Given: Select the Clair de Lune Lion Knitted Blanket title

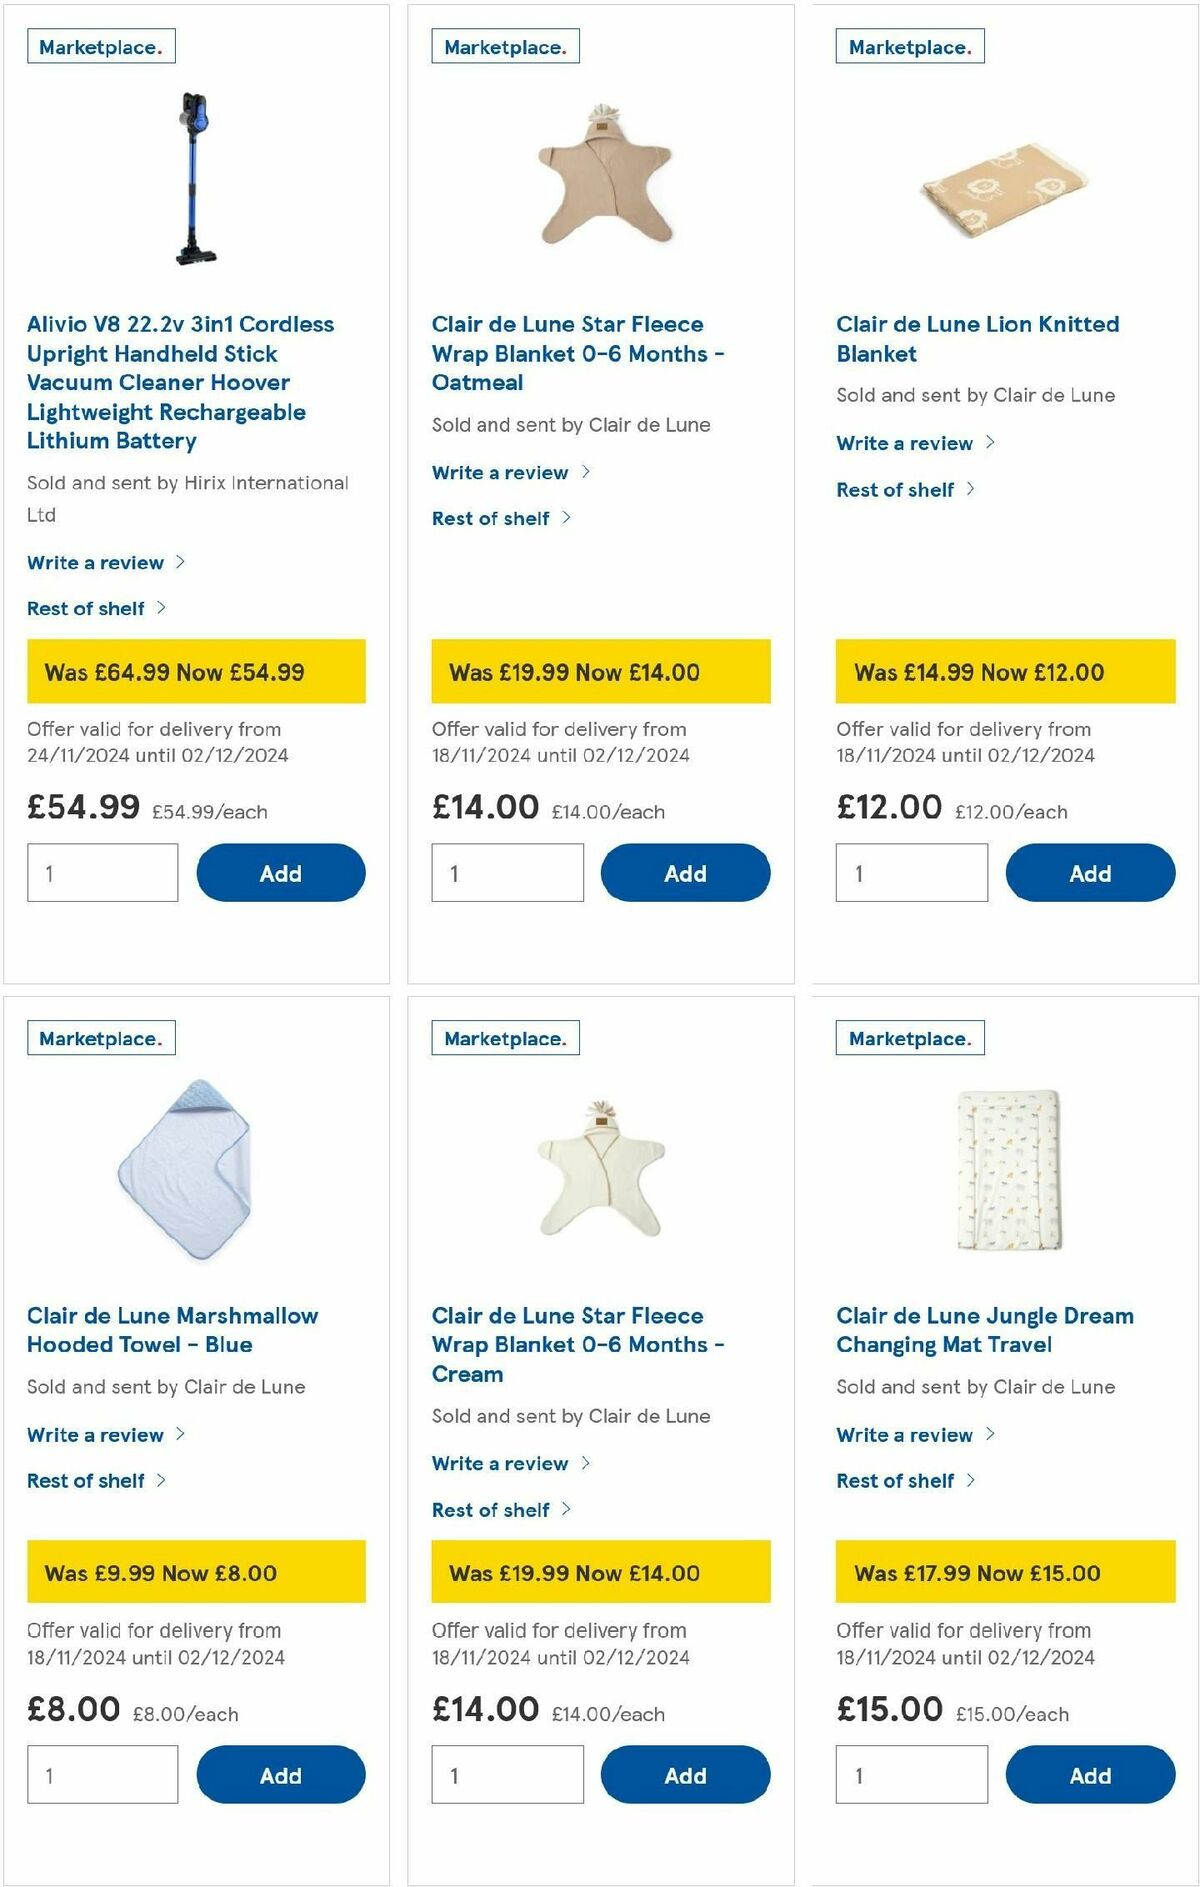Looking at the screenshot, I should point(977,339).
